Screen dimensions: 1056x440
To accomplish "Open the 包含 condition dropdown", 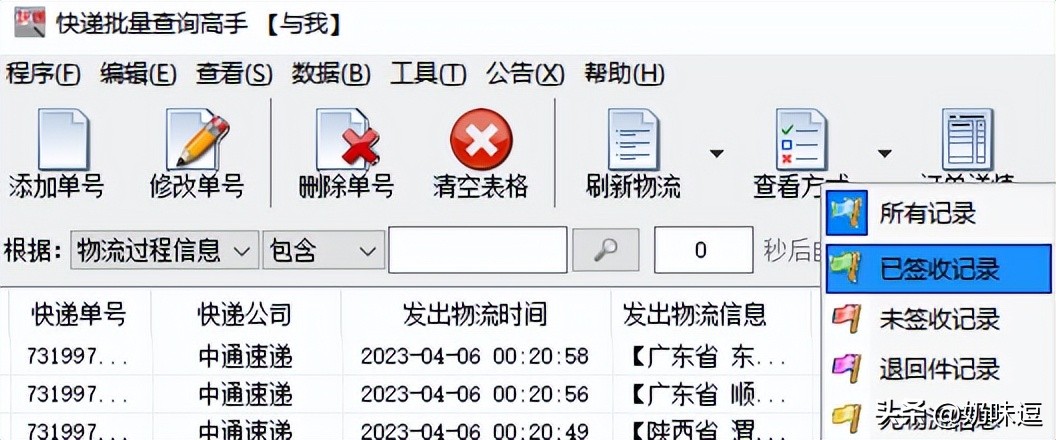I will click(324, 251).
